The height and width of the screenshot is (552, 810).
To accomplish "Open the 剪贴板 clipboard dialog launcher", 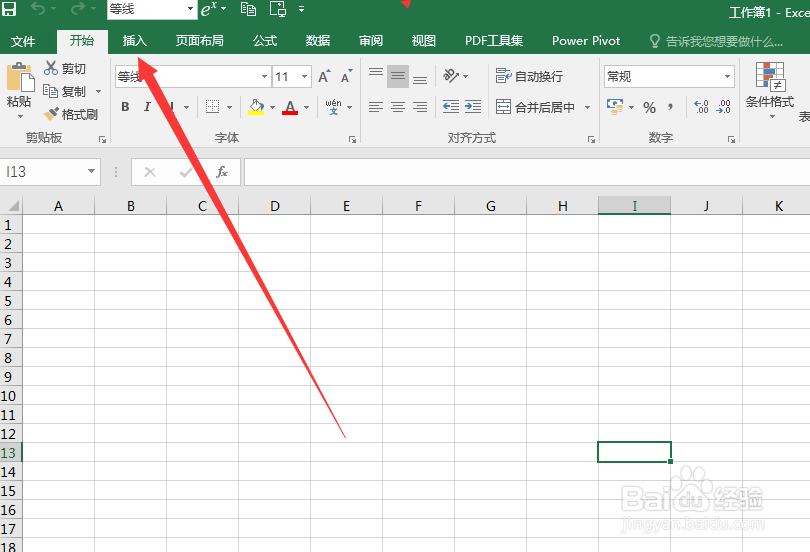I will coord(102,139).
